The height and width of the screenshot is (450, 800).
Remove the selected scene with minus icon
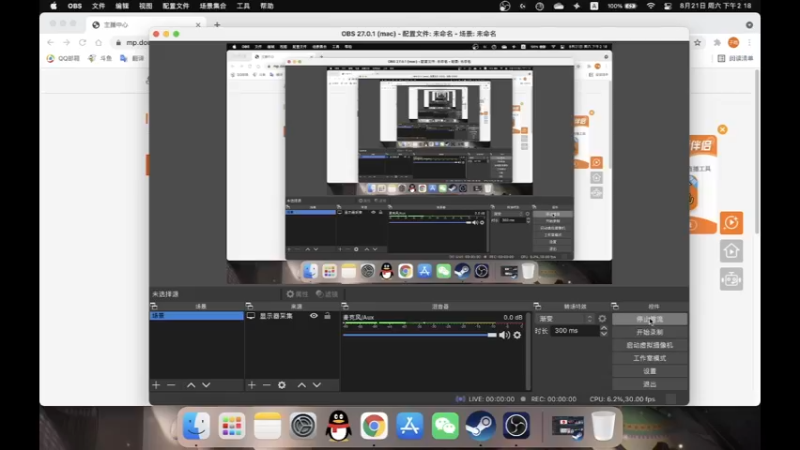171,385
